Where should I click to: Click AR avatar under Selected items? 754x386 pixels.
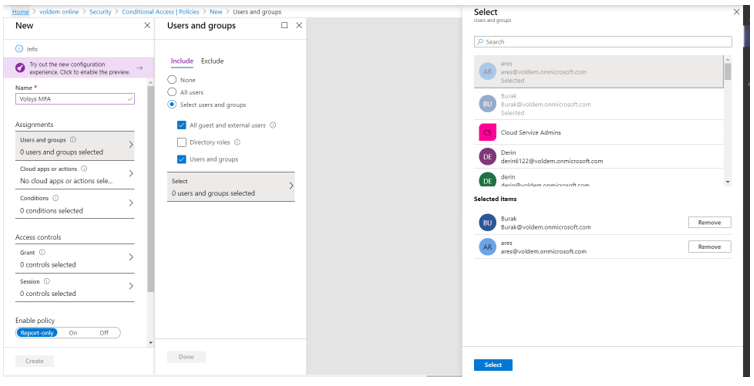pyautogui.click(x=488, y=247)
